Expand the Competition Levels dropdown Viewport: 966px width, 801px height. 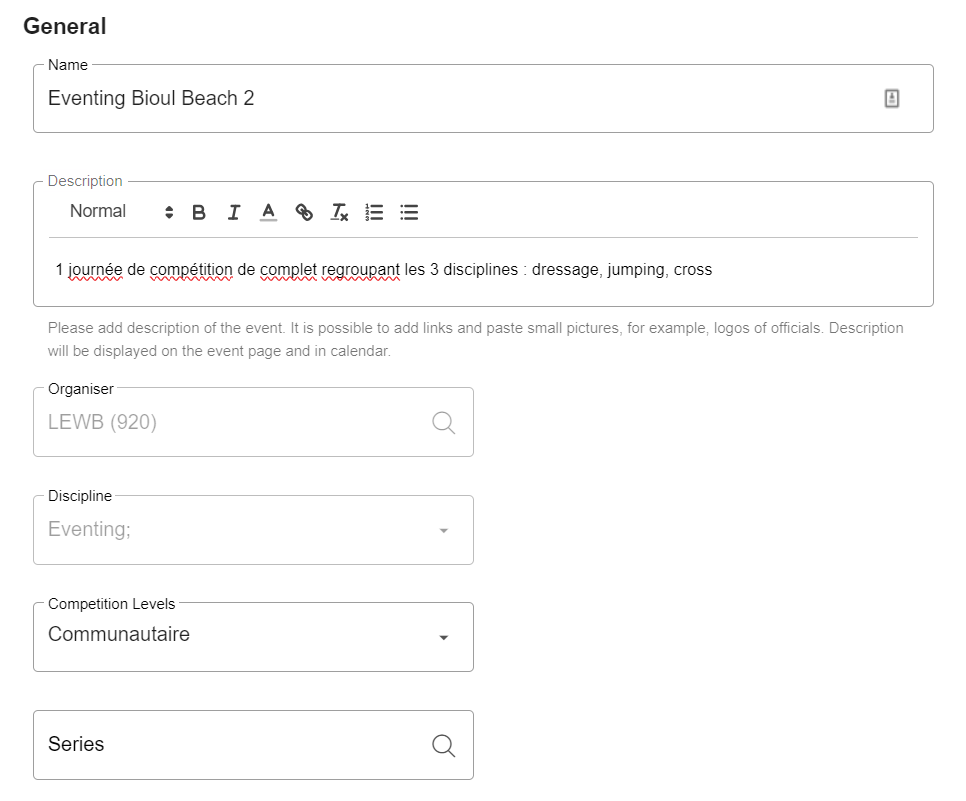[444, 638]
